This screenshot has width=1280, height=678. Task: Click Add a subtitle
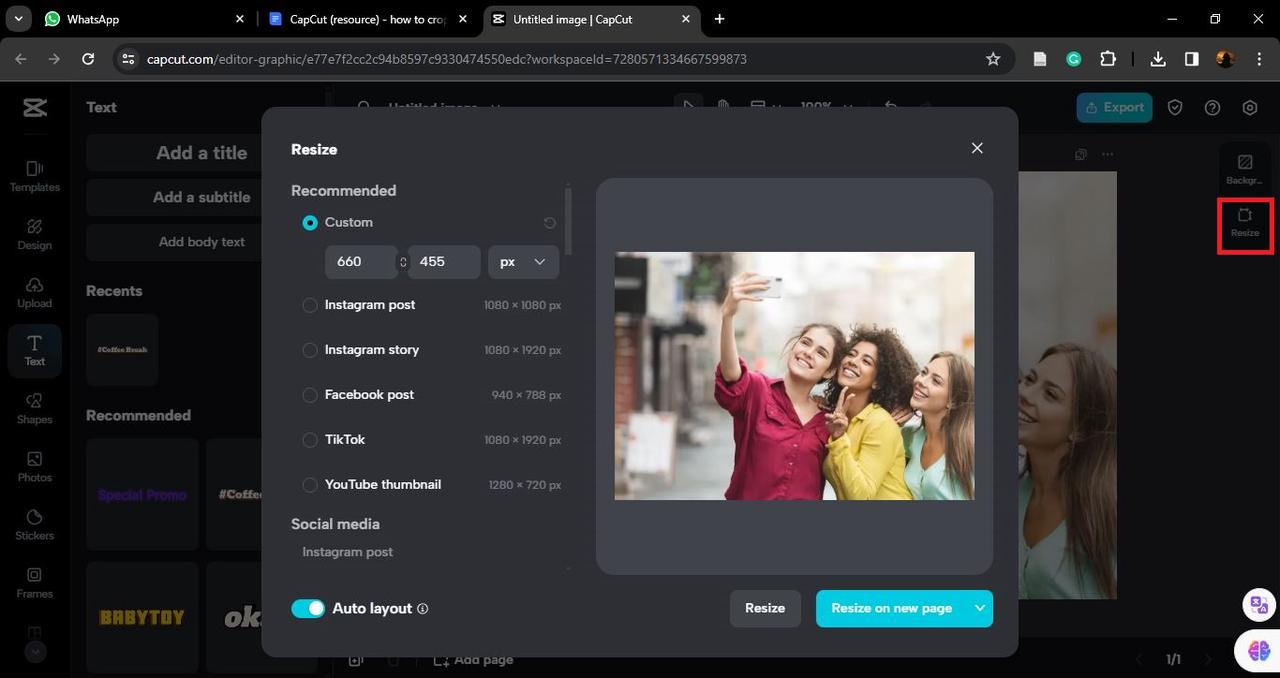(202, 197)
